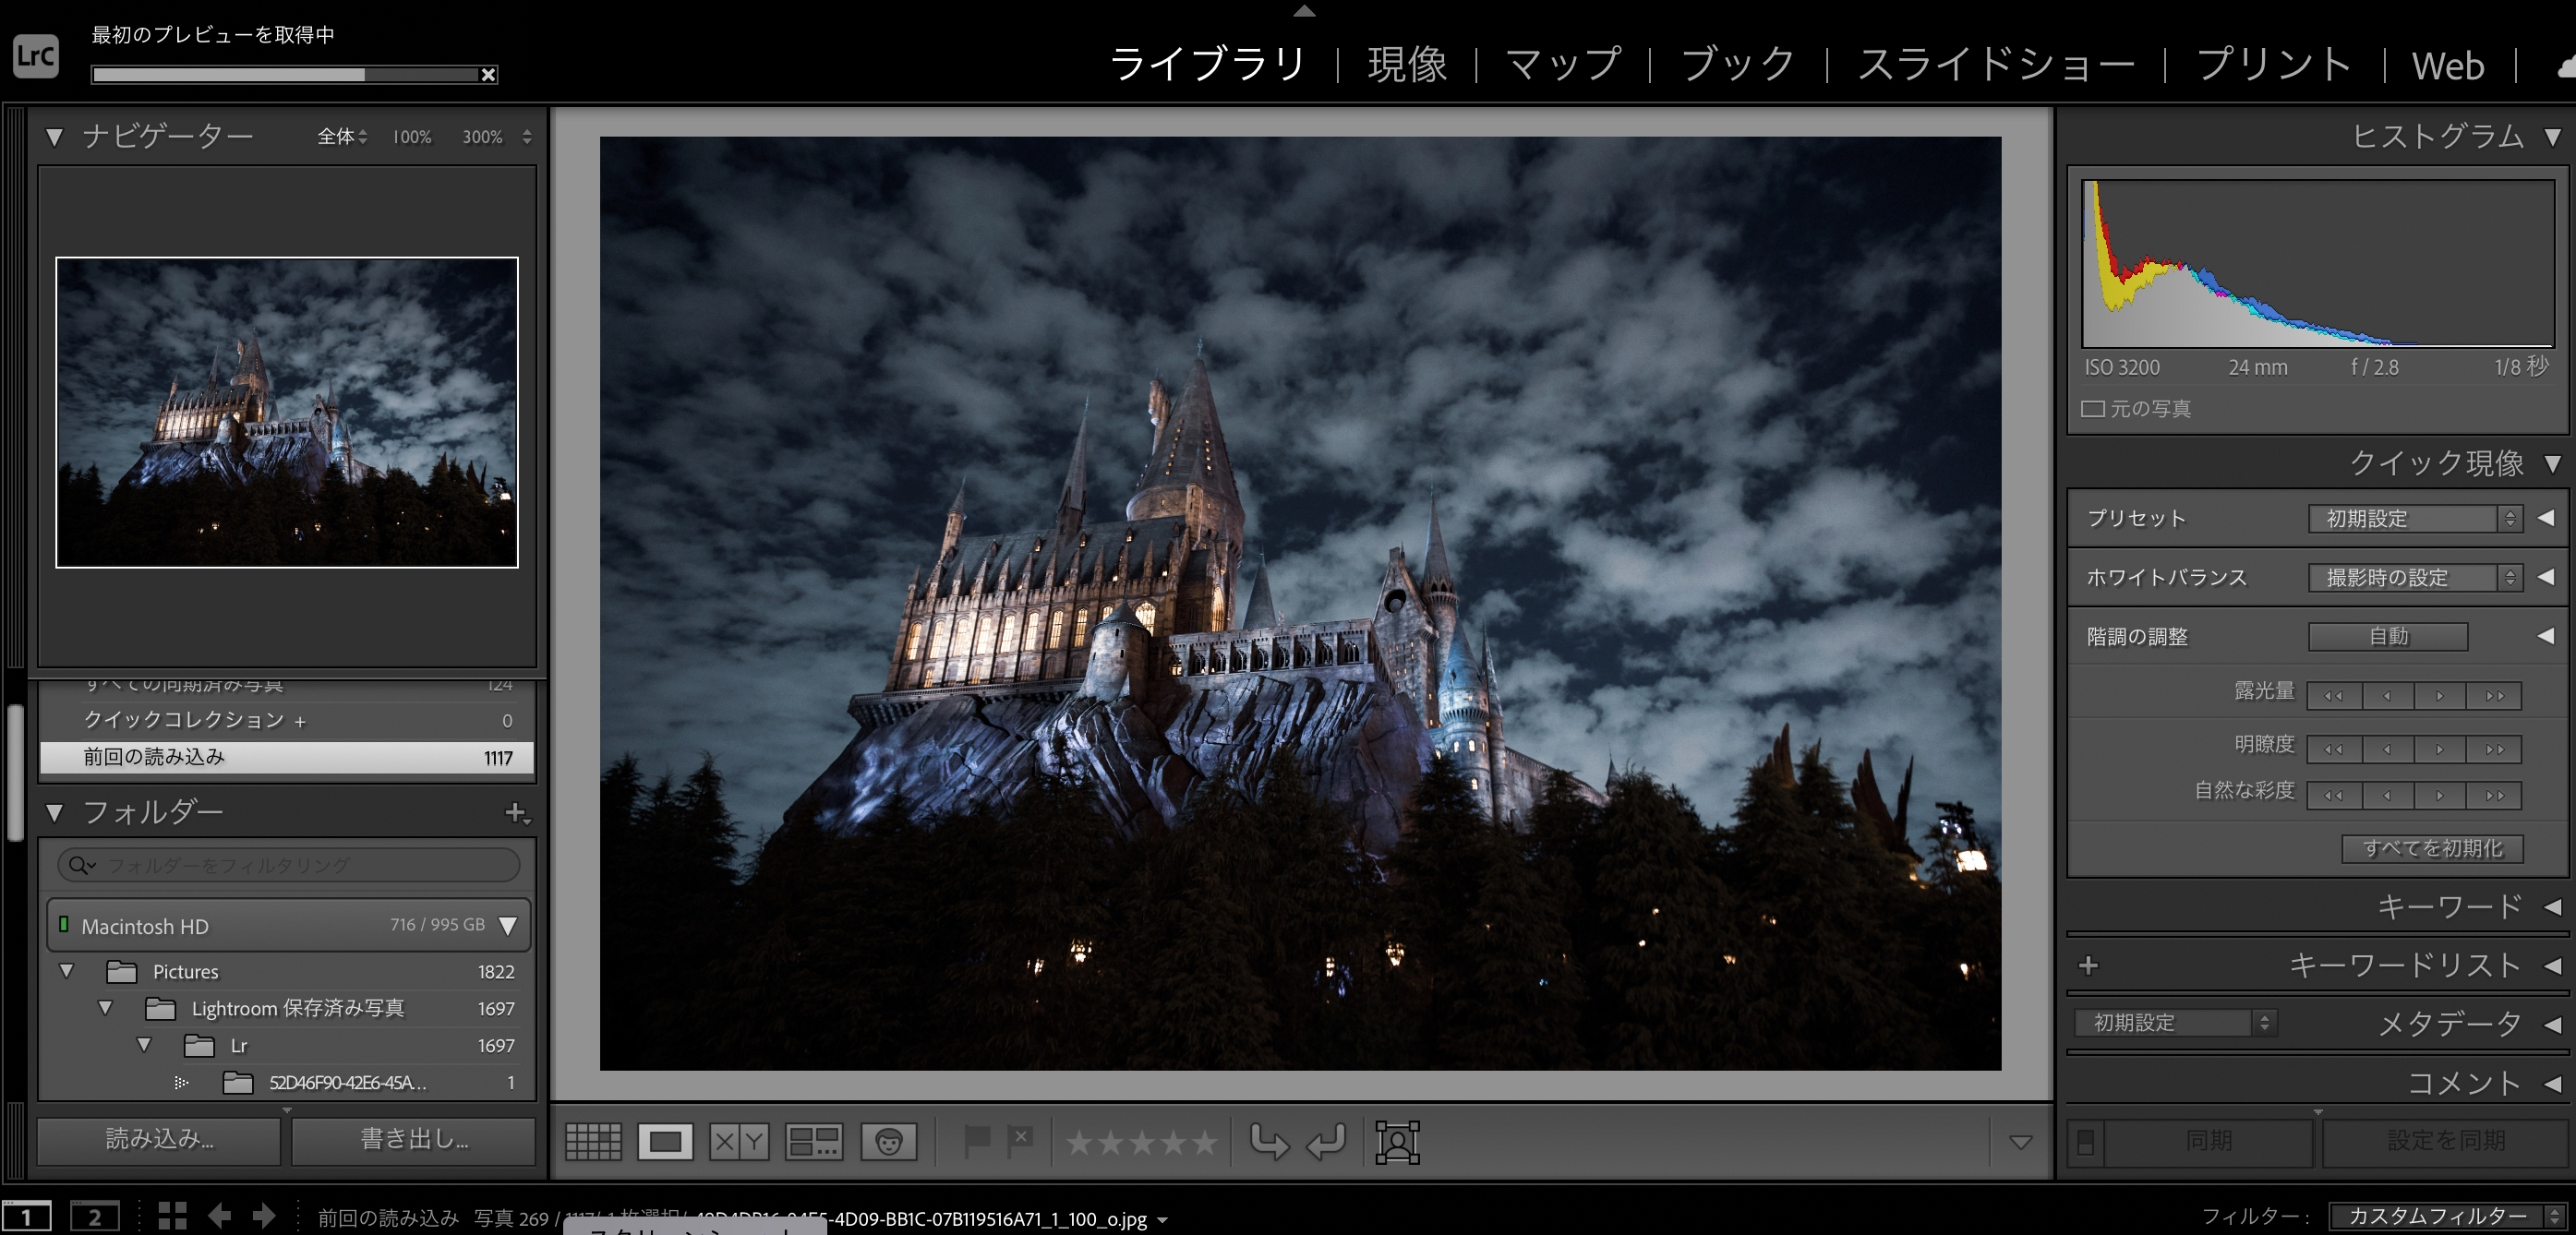This screenshot has width=2576, height=1235.
Task: Cancel the preview progress with X
Action: tap(488, 75)
